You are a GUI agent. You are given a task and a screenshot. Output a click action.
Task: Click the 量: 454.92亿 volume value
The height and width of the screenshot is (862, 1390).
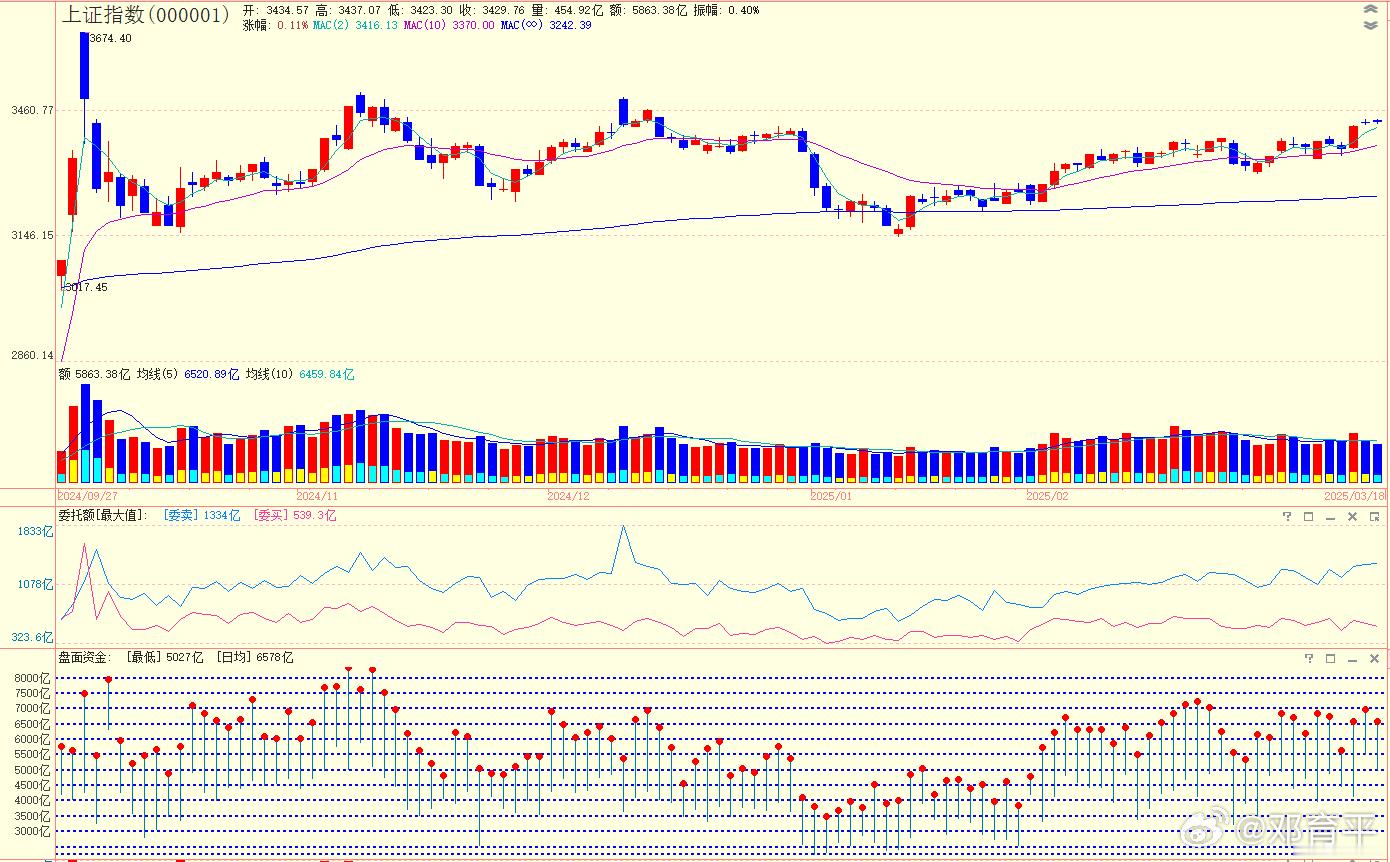point(567,10)
